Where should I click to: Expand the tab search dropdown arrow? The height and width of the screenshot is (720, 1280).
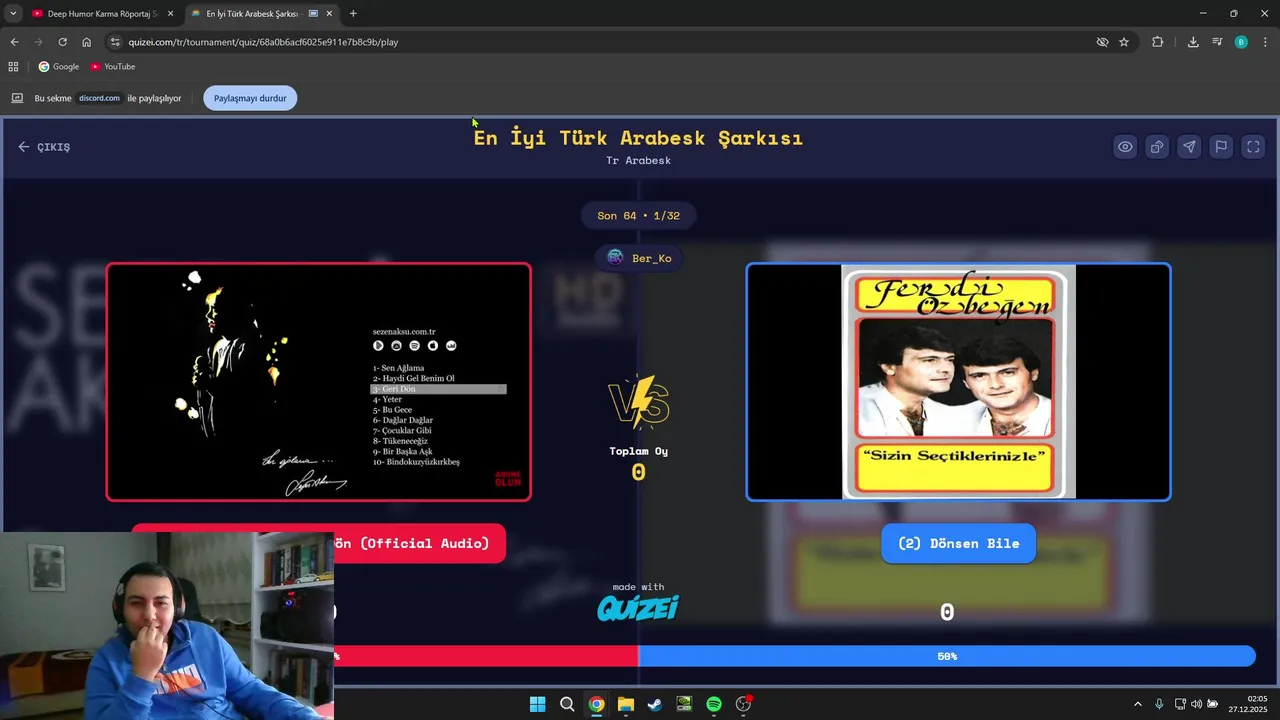click(x=12, y=14)
